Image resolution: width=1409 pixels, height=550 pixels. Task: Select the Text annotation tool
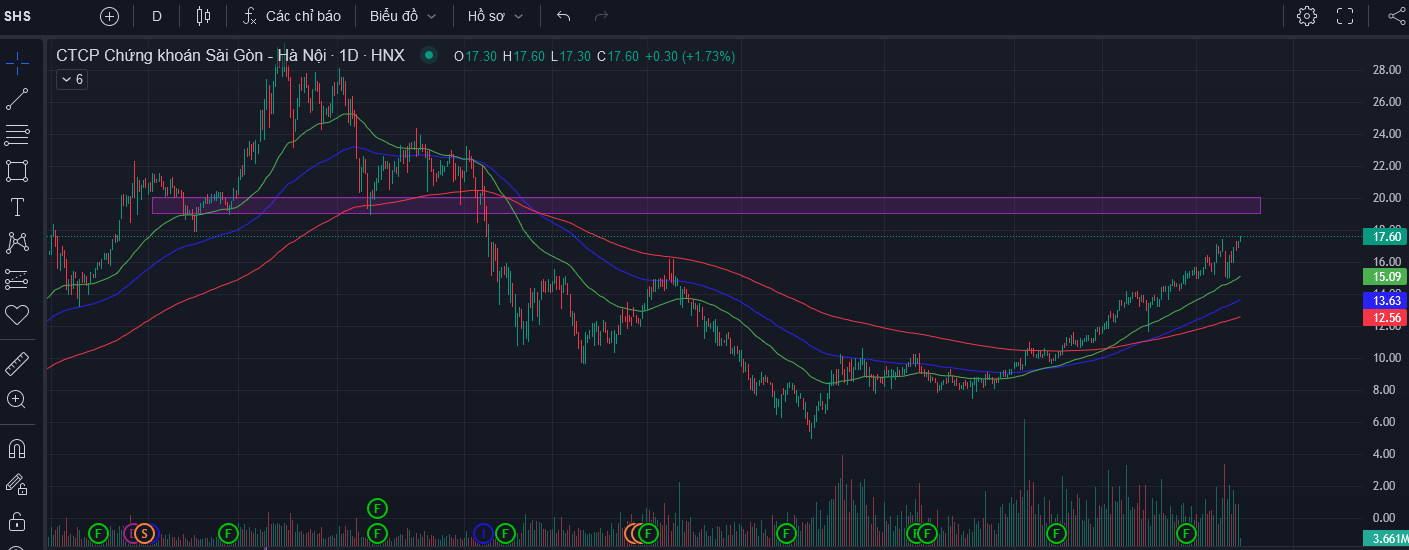(x=17, y=207)
